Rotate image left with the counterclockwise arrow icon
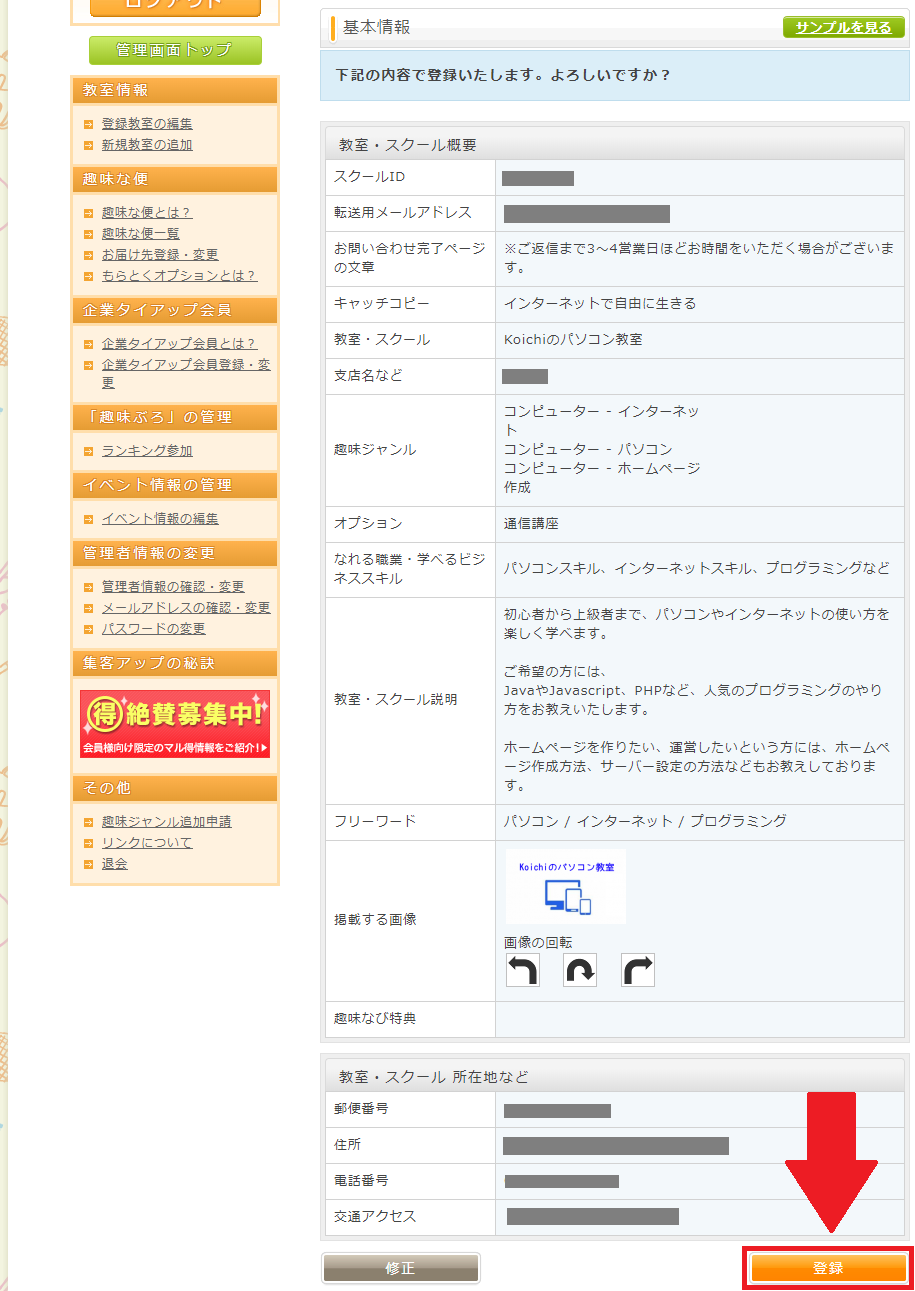 point(522,970)
